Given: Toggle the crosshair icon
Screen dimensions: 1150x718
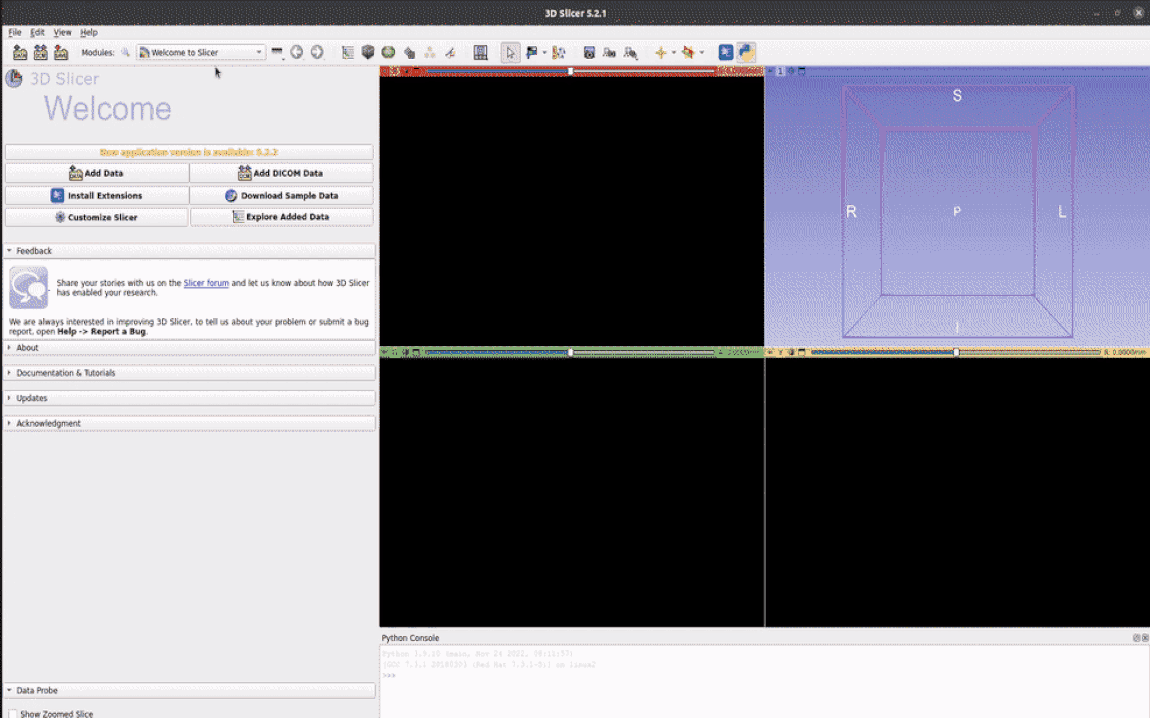Looking at the screenshot, I should point(661,52).
